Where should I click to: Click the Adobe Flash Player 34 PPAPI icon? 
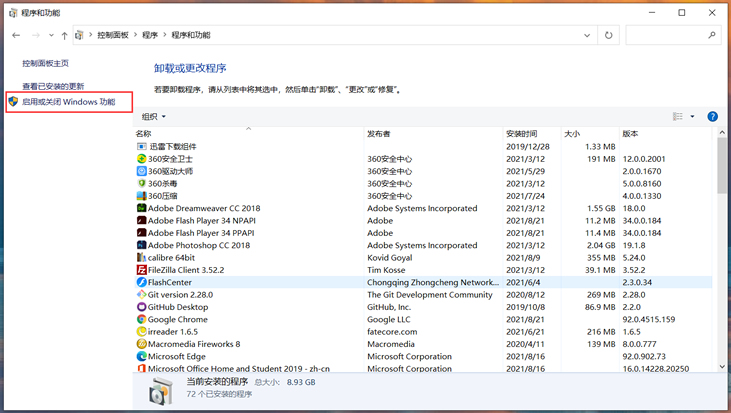(142, 233)
